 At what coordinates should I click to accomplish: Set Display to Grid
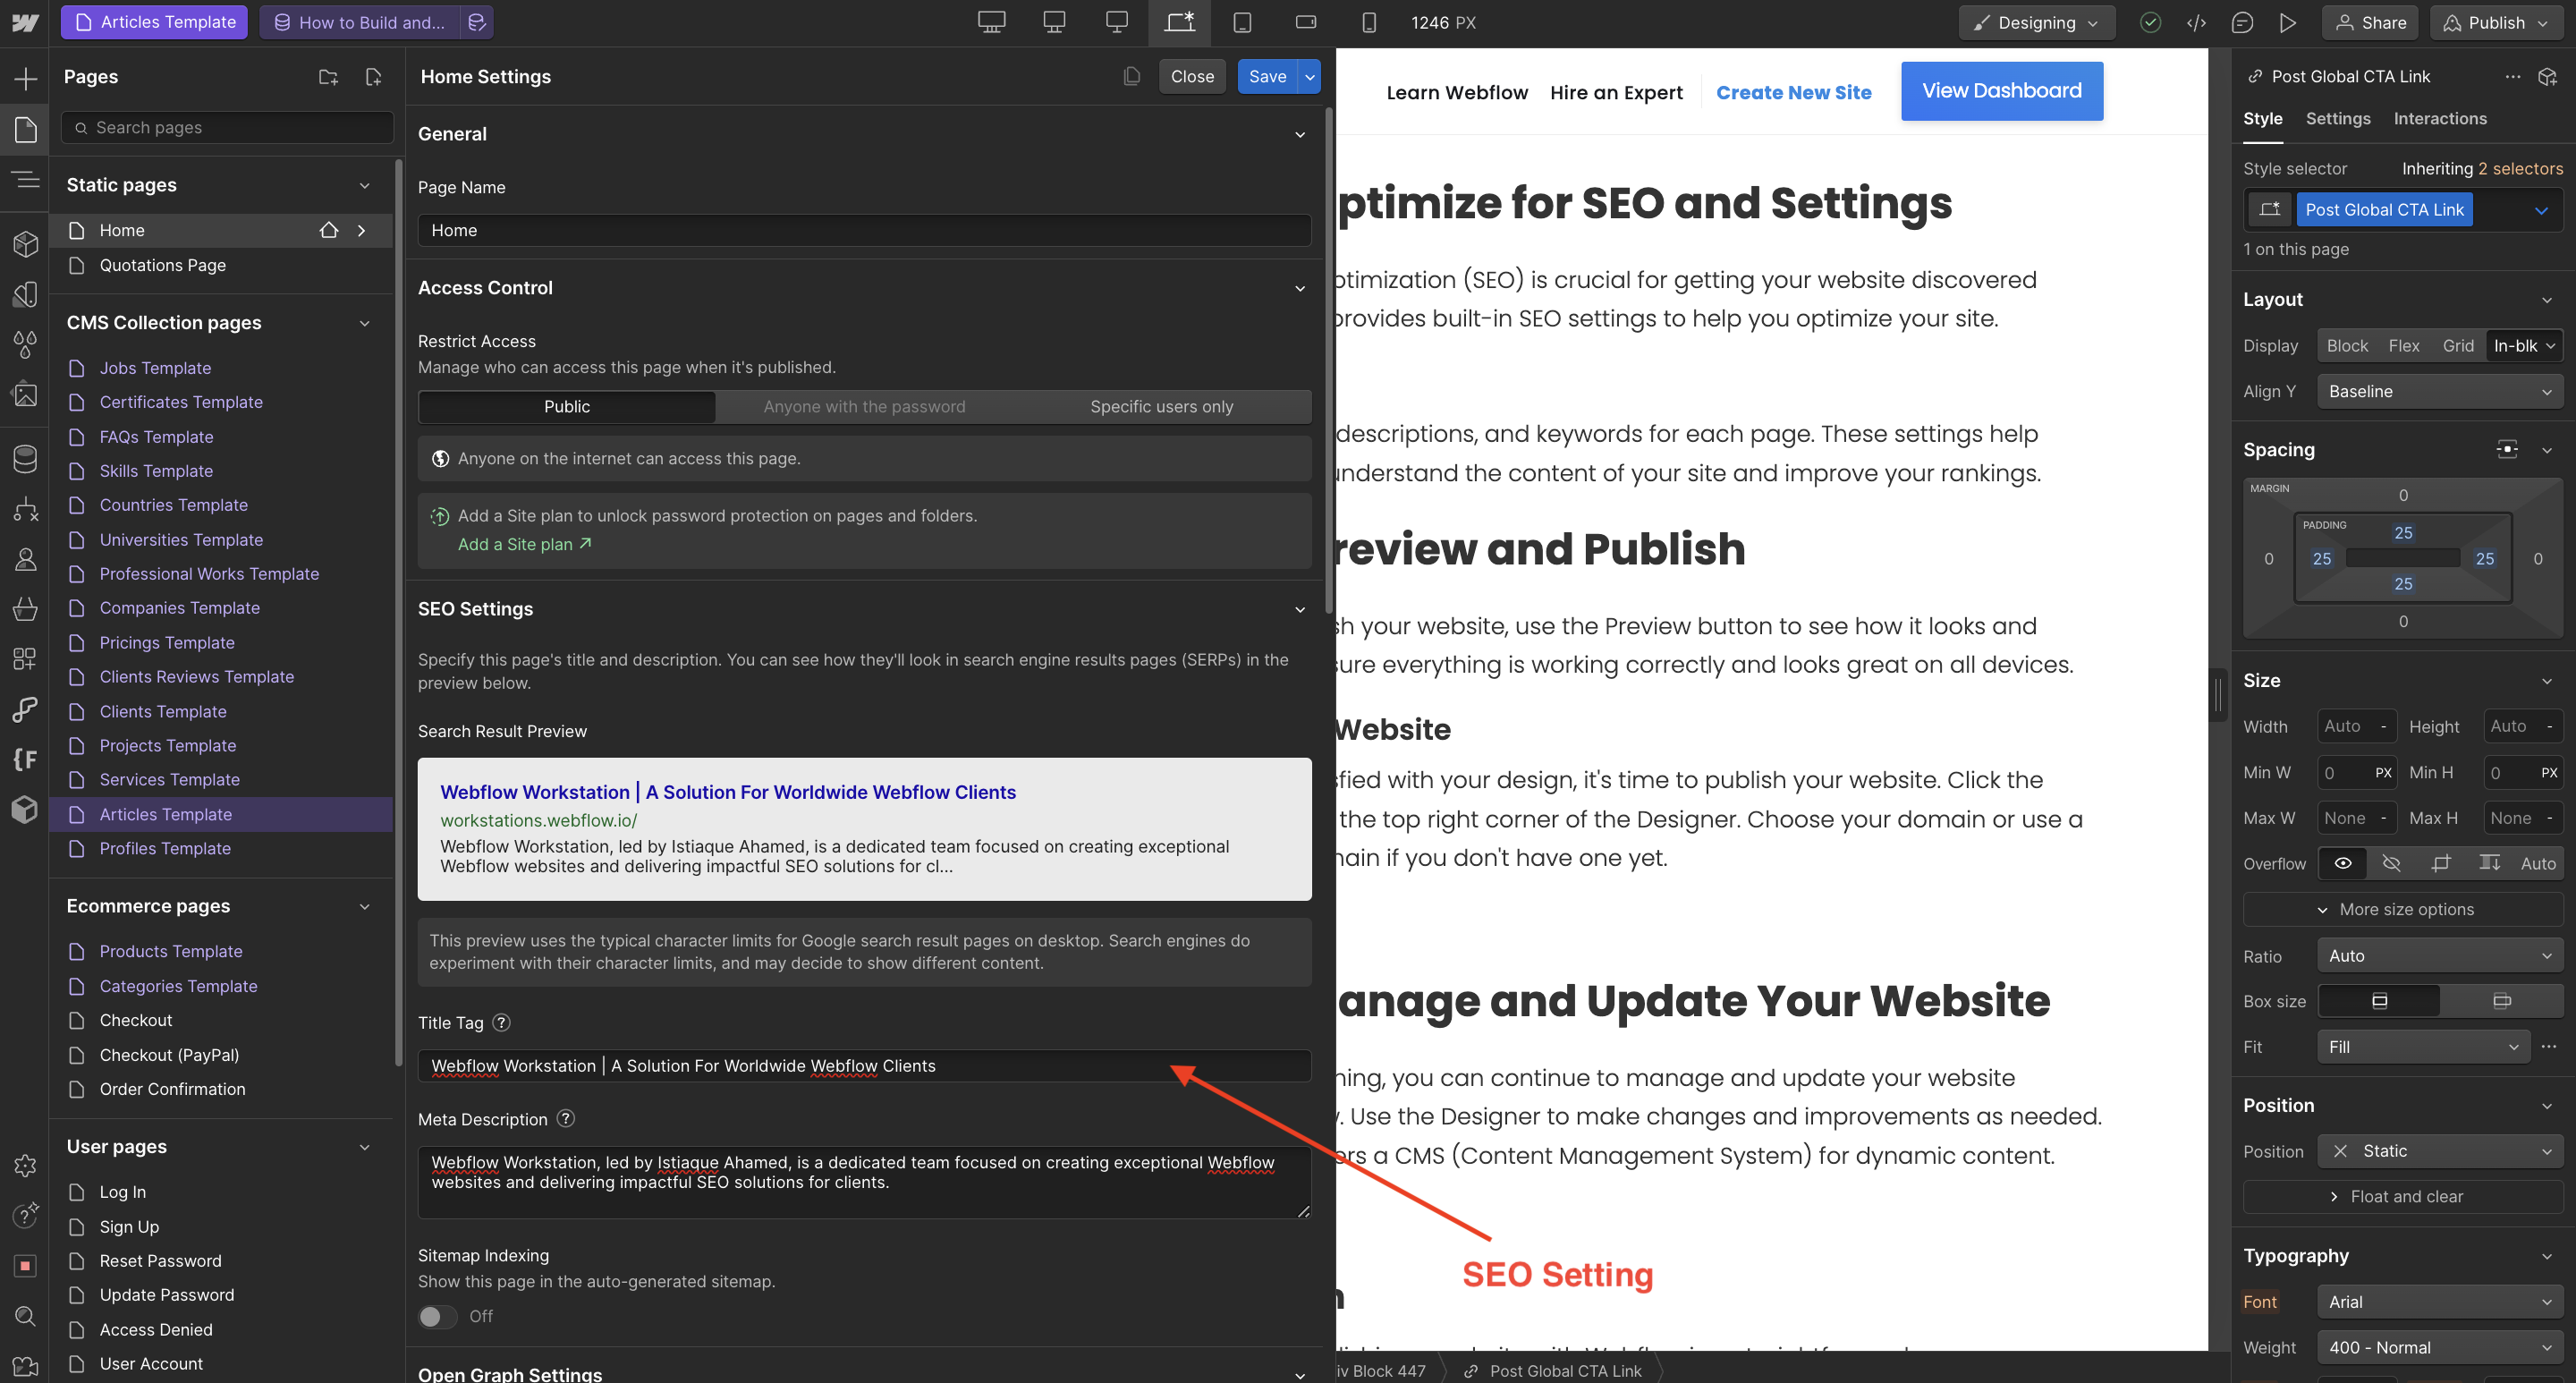point(2457,345)
